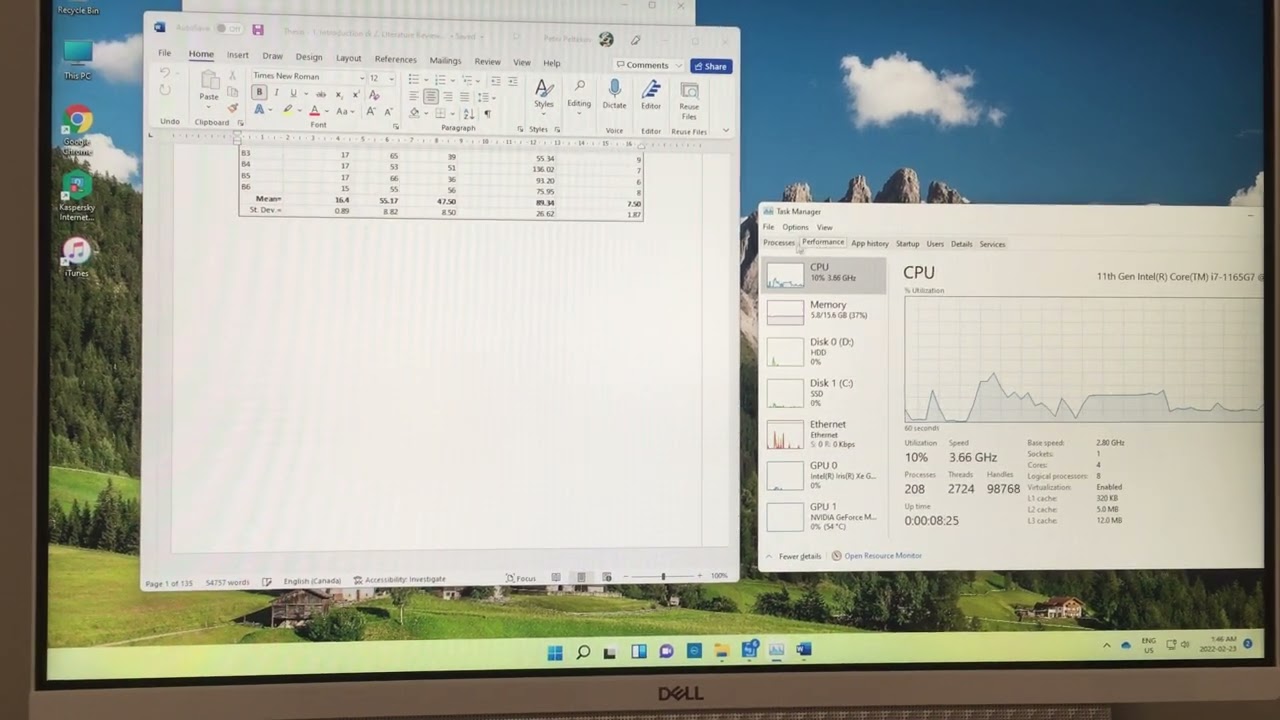Click the Undo arrow in Word

(165, 73)
